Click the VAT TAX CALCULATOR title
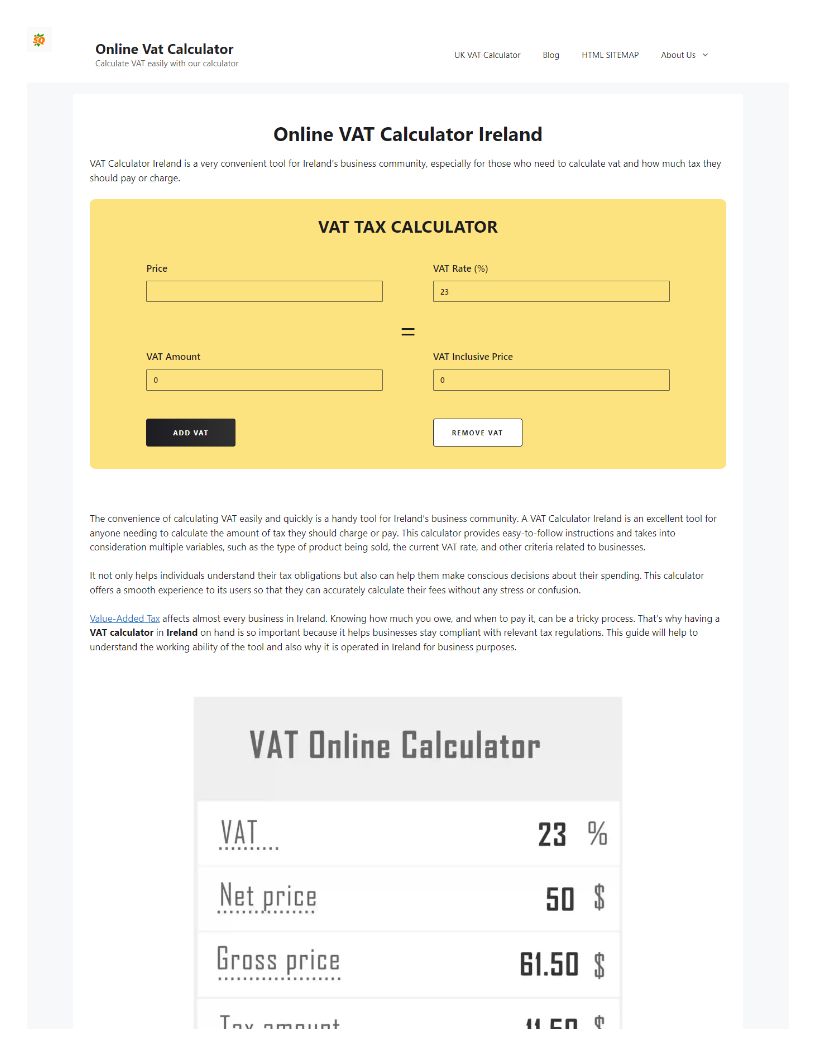 click(x=408, y=227)
